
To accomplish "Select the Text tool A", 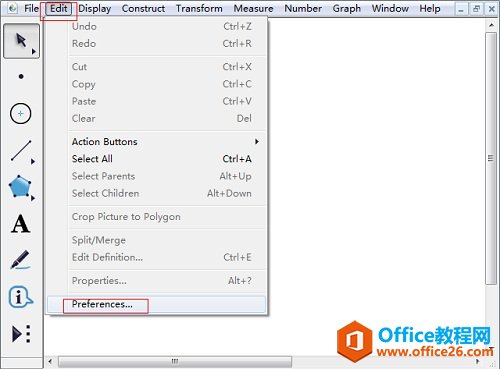I will coord(21,224).
